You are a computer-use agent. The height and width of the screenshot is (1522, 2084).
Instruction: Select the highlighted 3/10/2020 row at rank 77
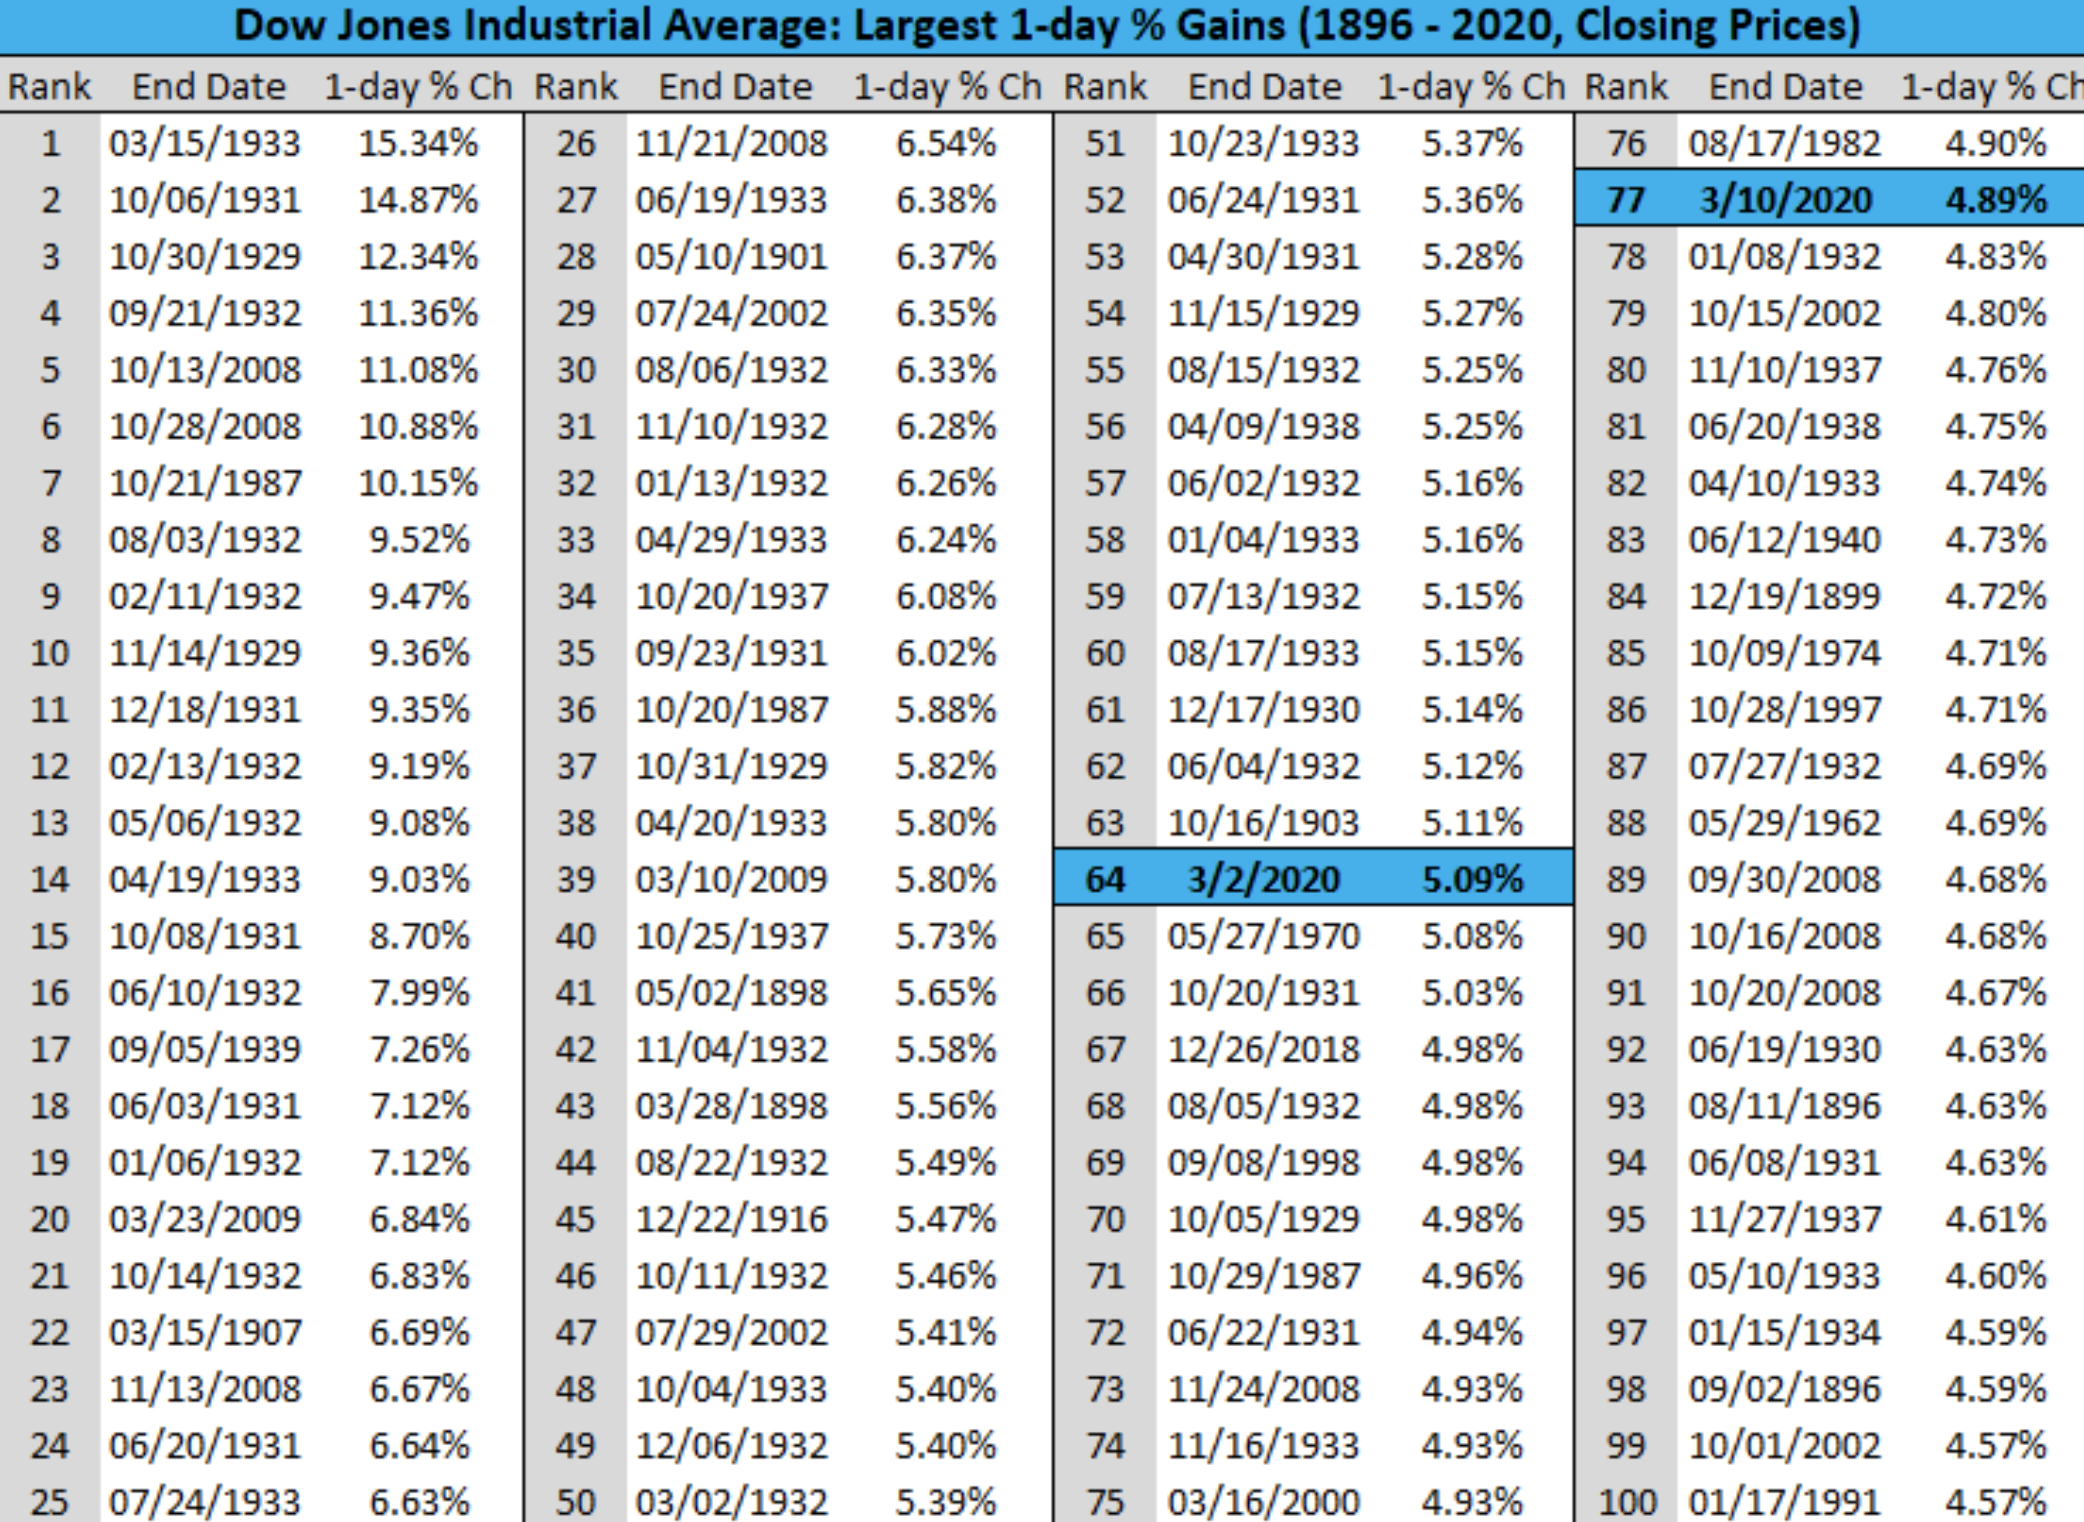(x=1829, y=199)
